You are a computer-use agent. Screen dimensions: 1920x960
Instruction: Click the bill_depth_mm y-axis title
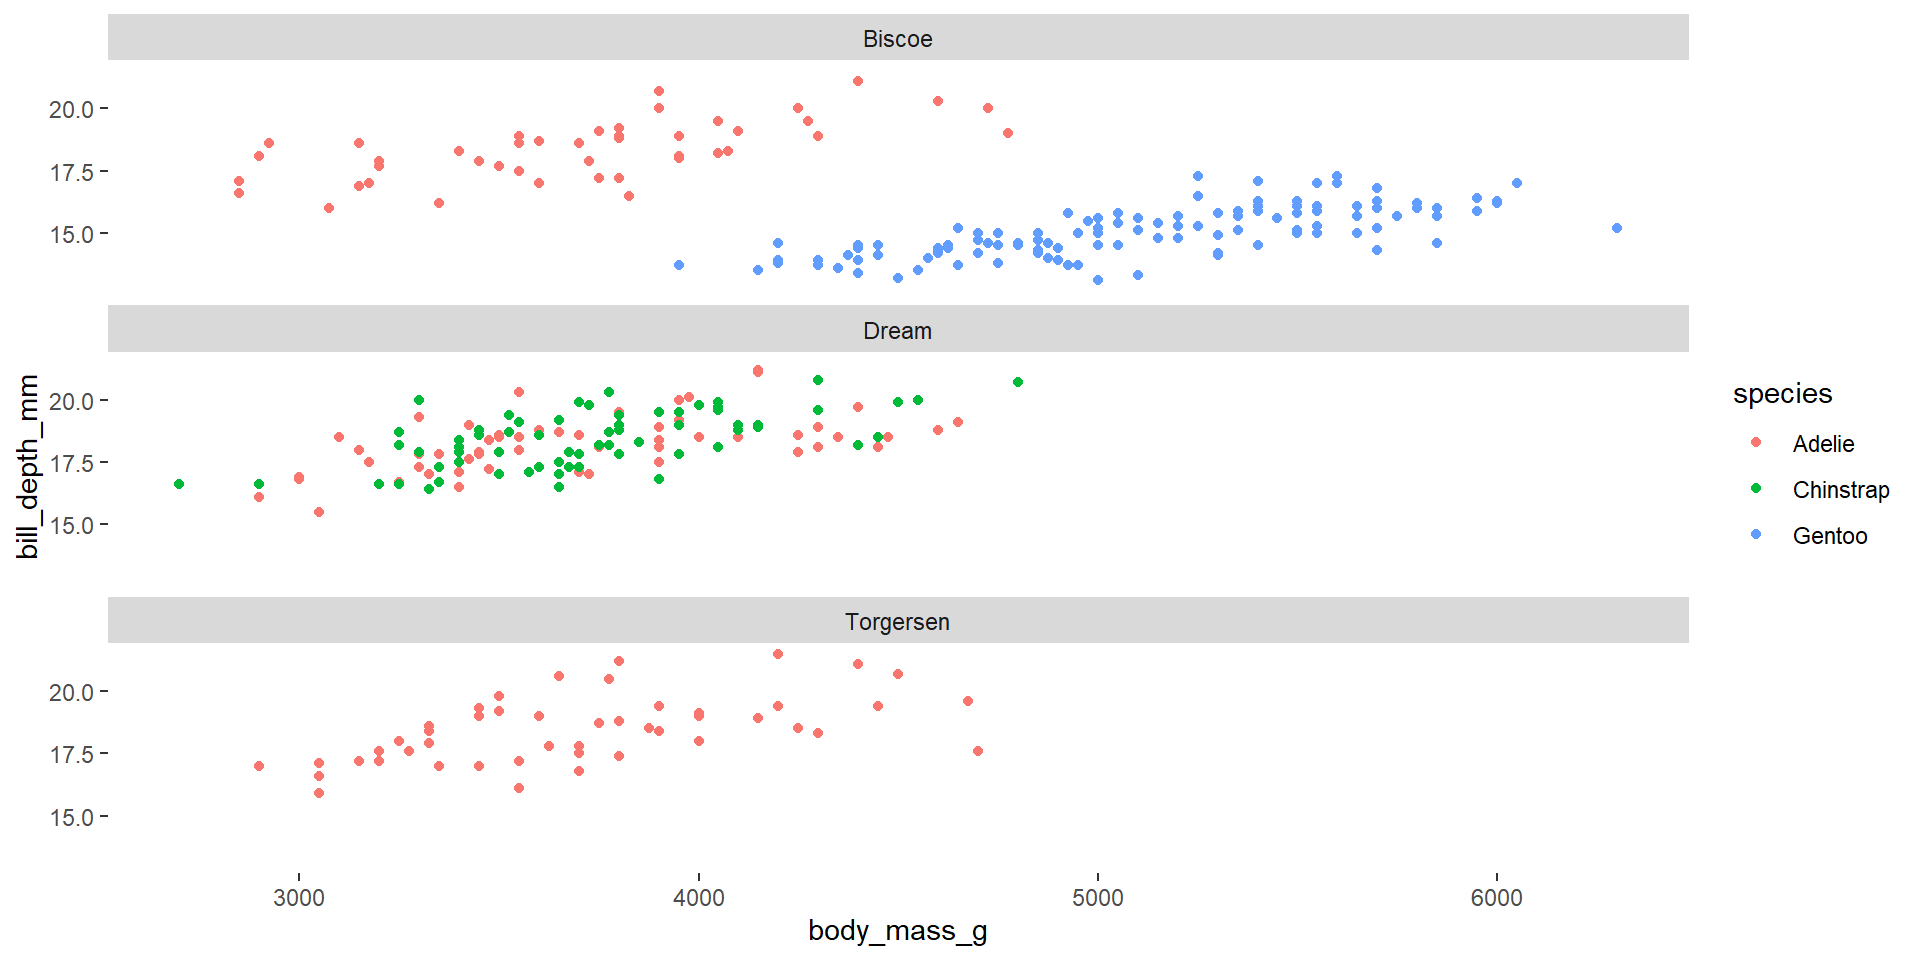coord(28,466)
